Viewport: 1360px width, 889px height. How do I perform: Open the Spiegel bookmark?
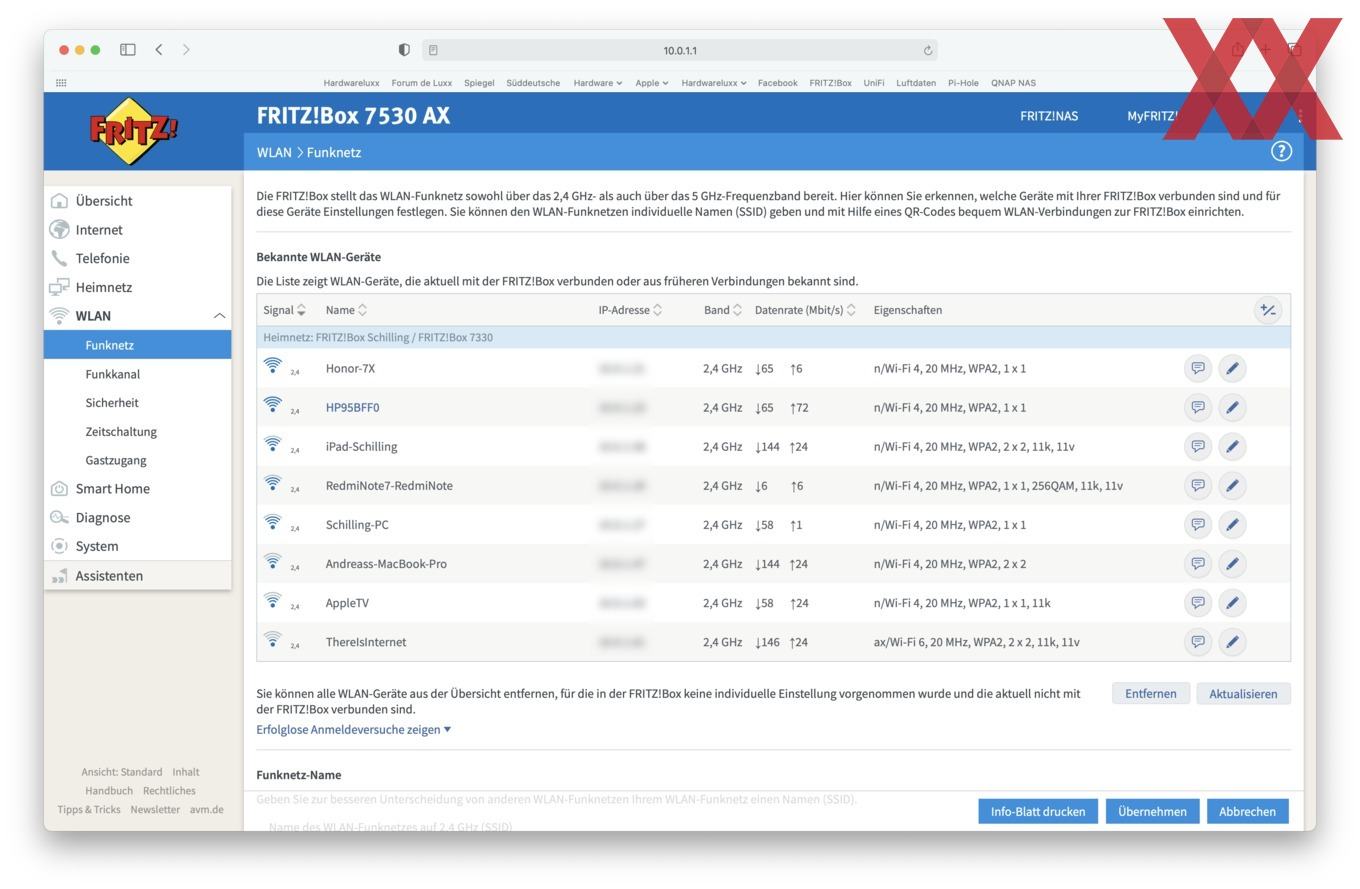pos(479,82)
